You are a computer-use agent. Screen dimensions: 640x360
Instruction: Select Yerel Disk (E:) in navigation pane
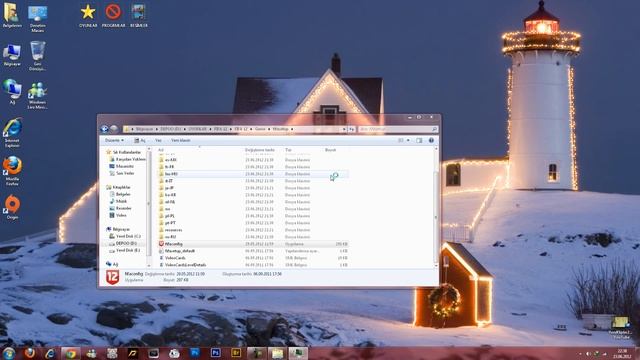(x=125, y=250)
